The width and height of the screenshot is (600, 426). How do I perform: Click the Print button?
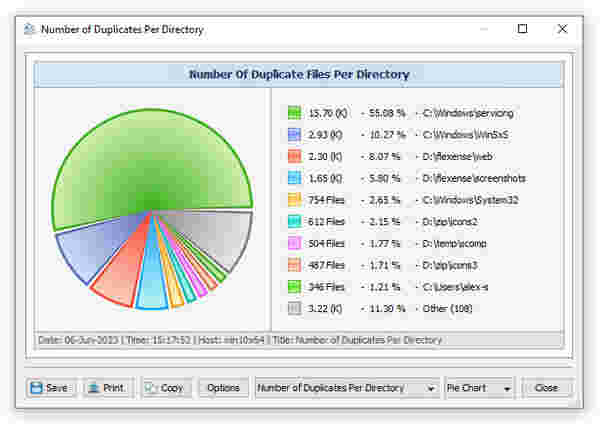coord(108,388)
